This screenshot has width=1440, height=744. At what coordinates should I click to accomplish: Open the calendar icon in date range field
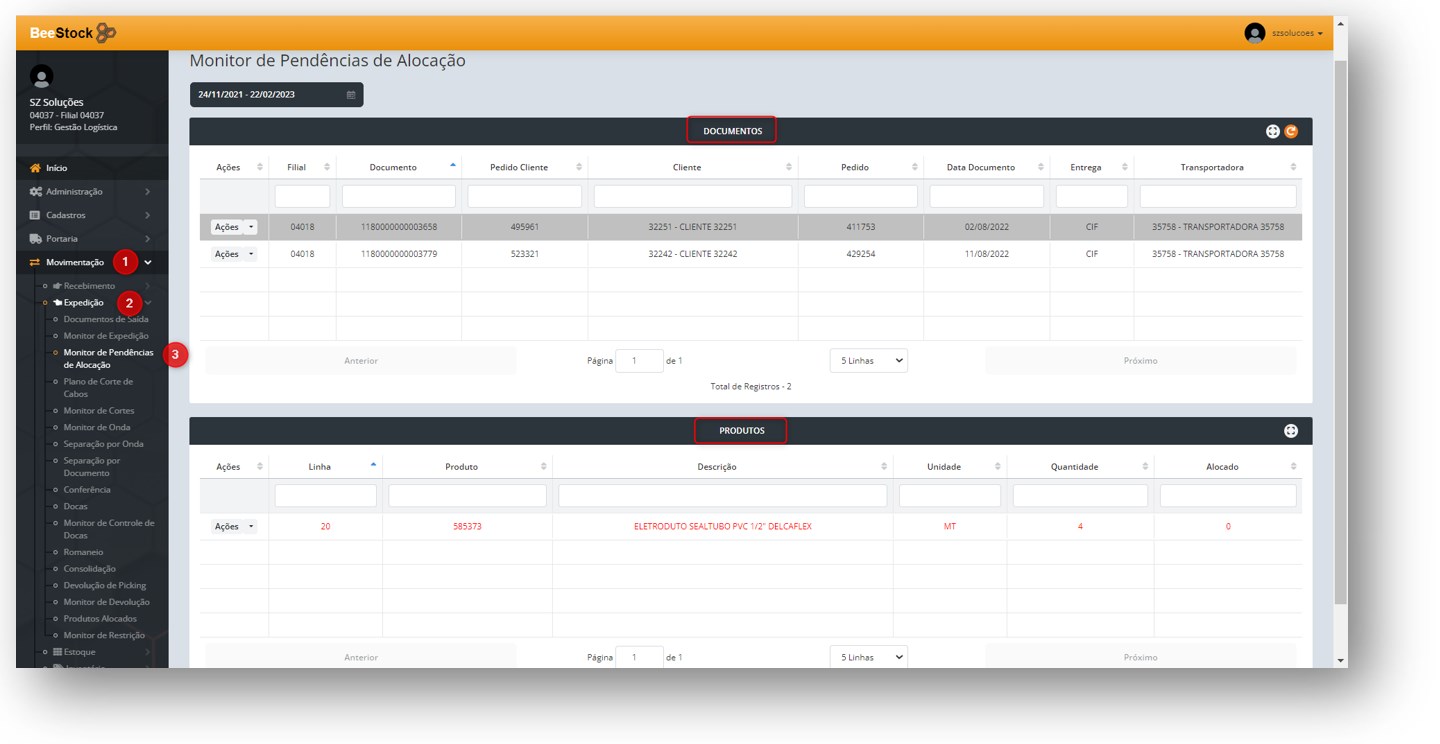coord(351,95)
